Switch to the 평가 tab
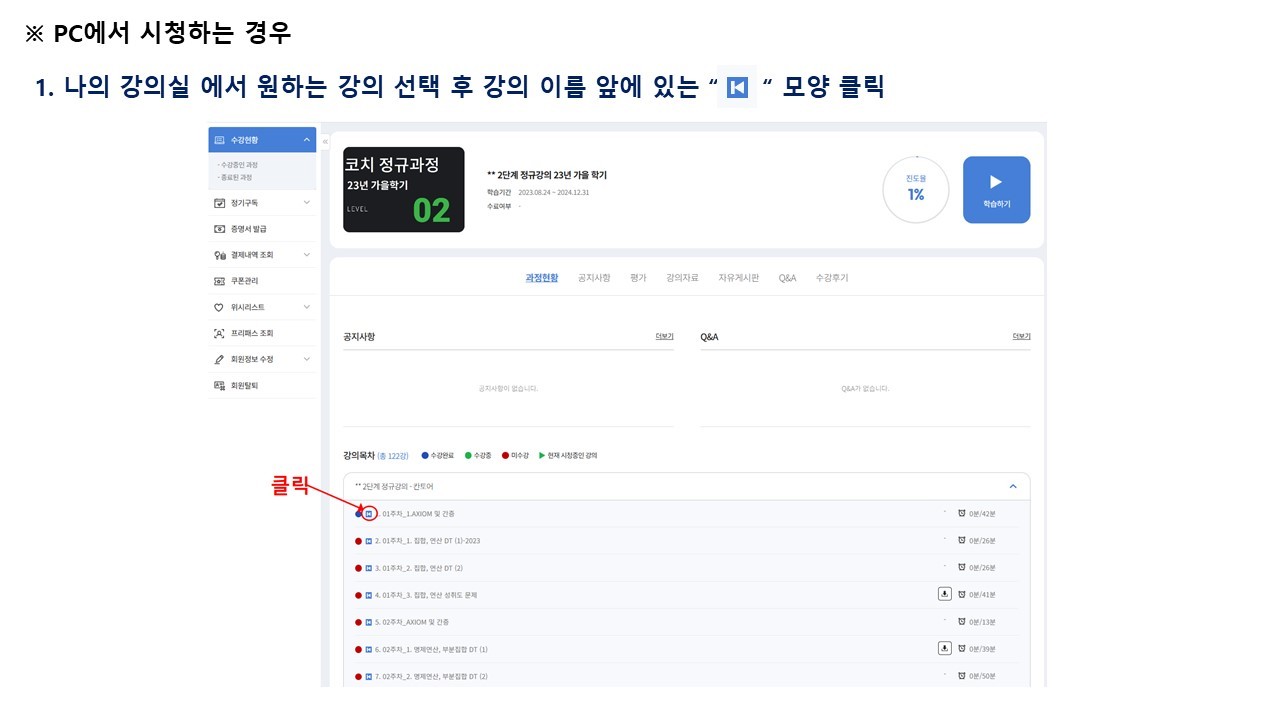 click(x=638, y=278)
